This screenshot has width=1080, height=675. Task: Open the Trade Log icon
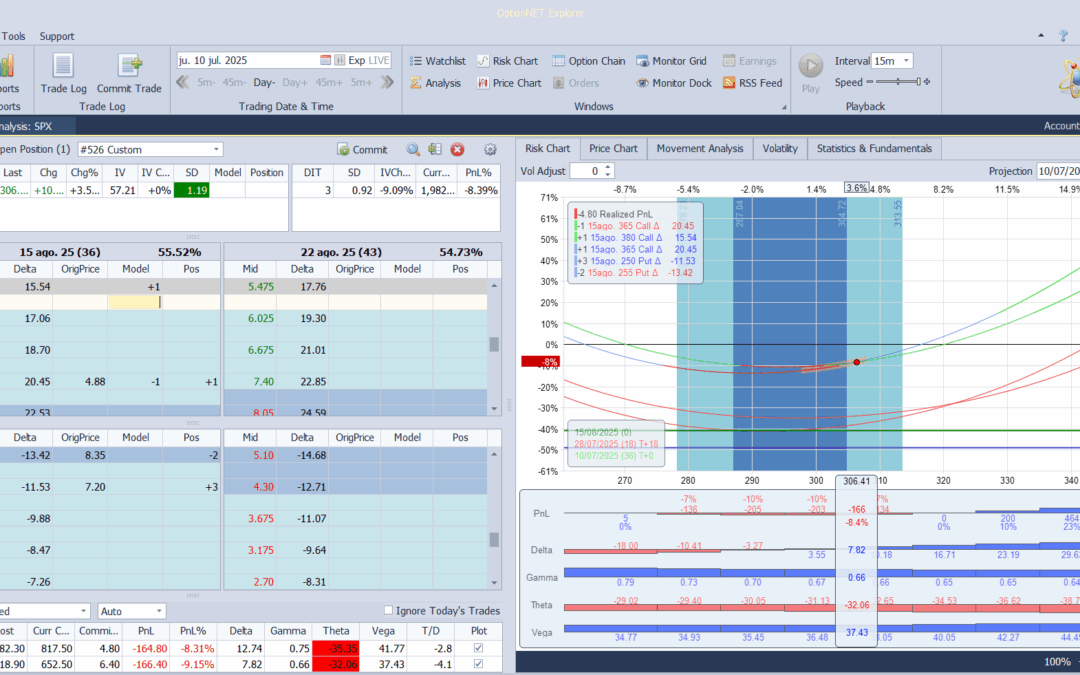[63, 65]
